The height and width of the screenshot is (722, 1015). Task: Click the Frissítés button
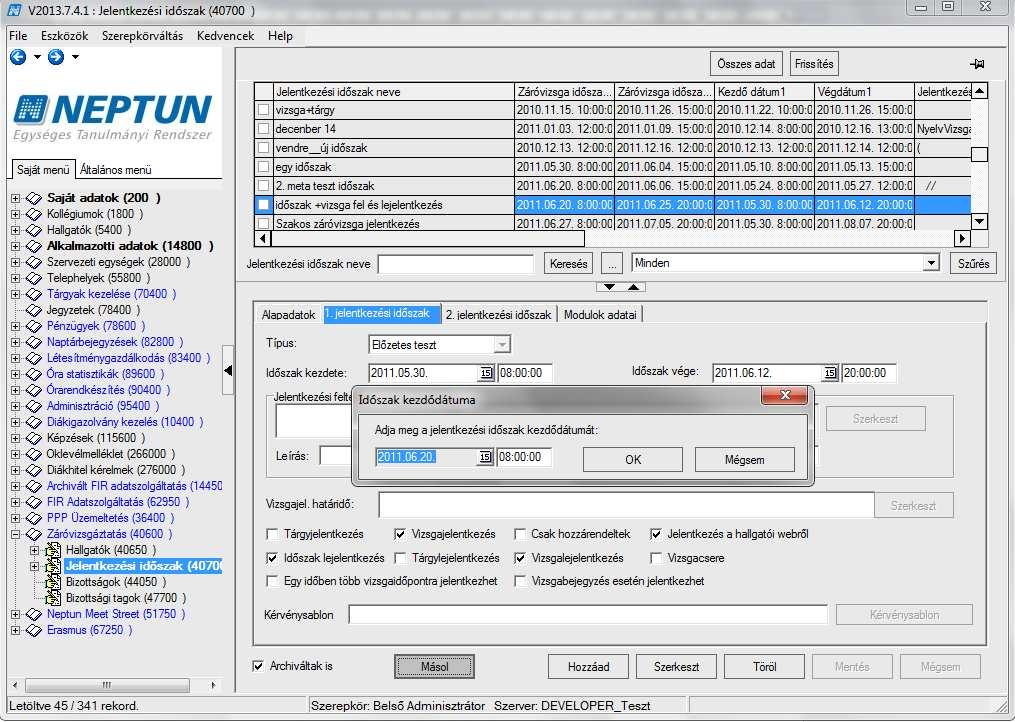coord(814,64)
